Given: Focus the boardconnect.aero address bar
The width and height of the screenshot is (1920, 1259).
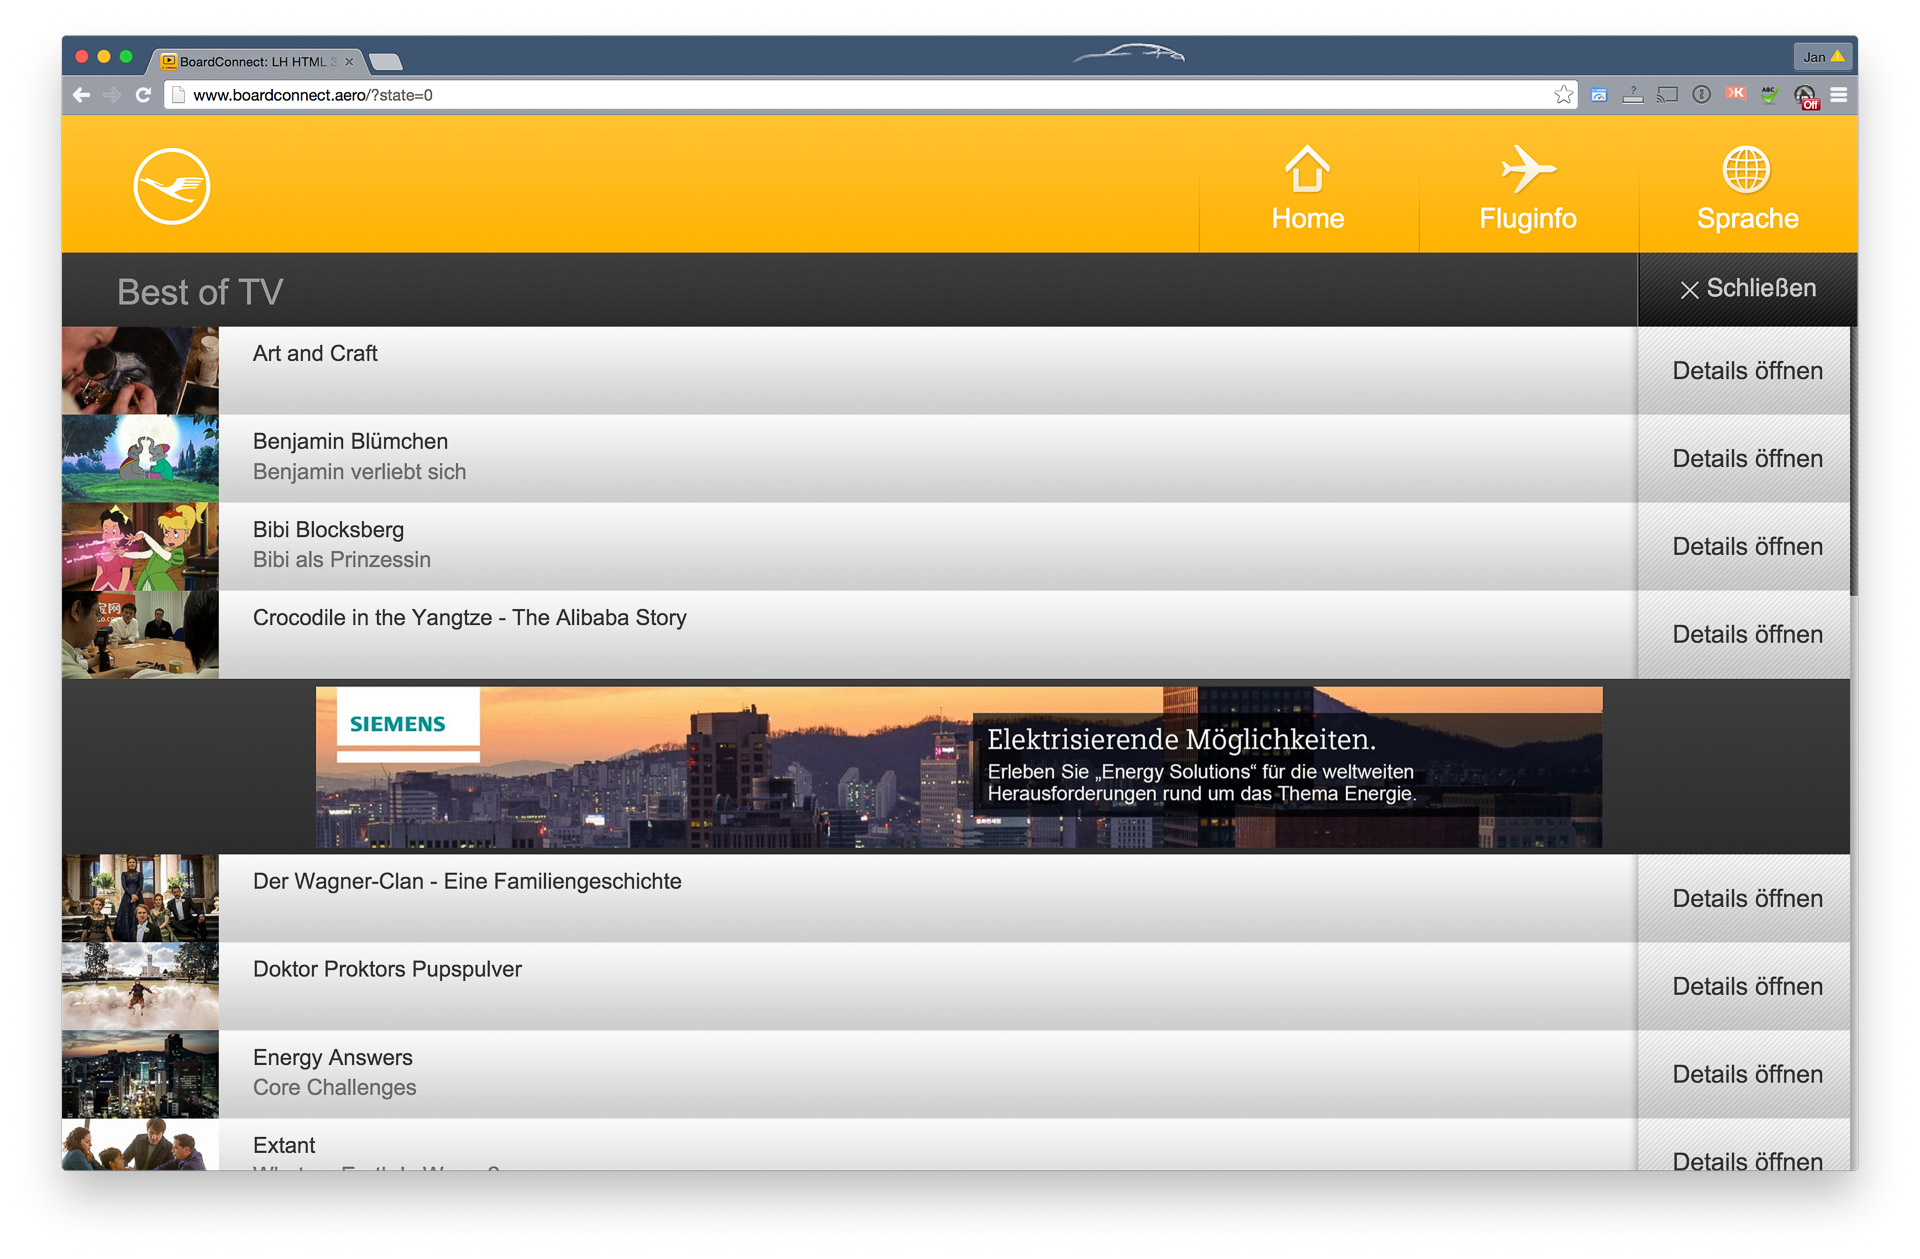Looking at the screenshot, I should click(860, 95).
